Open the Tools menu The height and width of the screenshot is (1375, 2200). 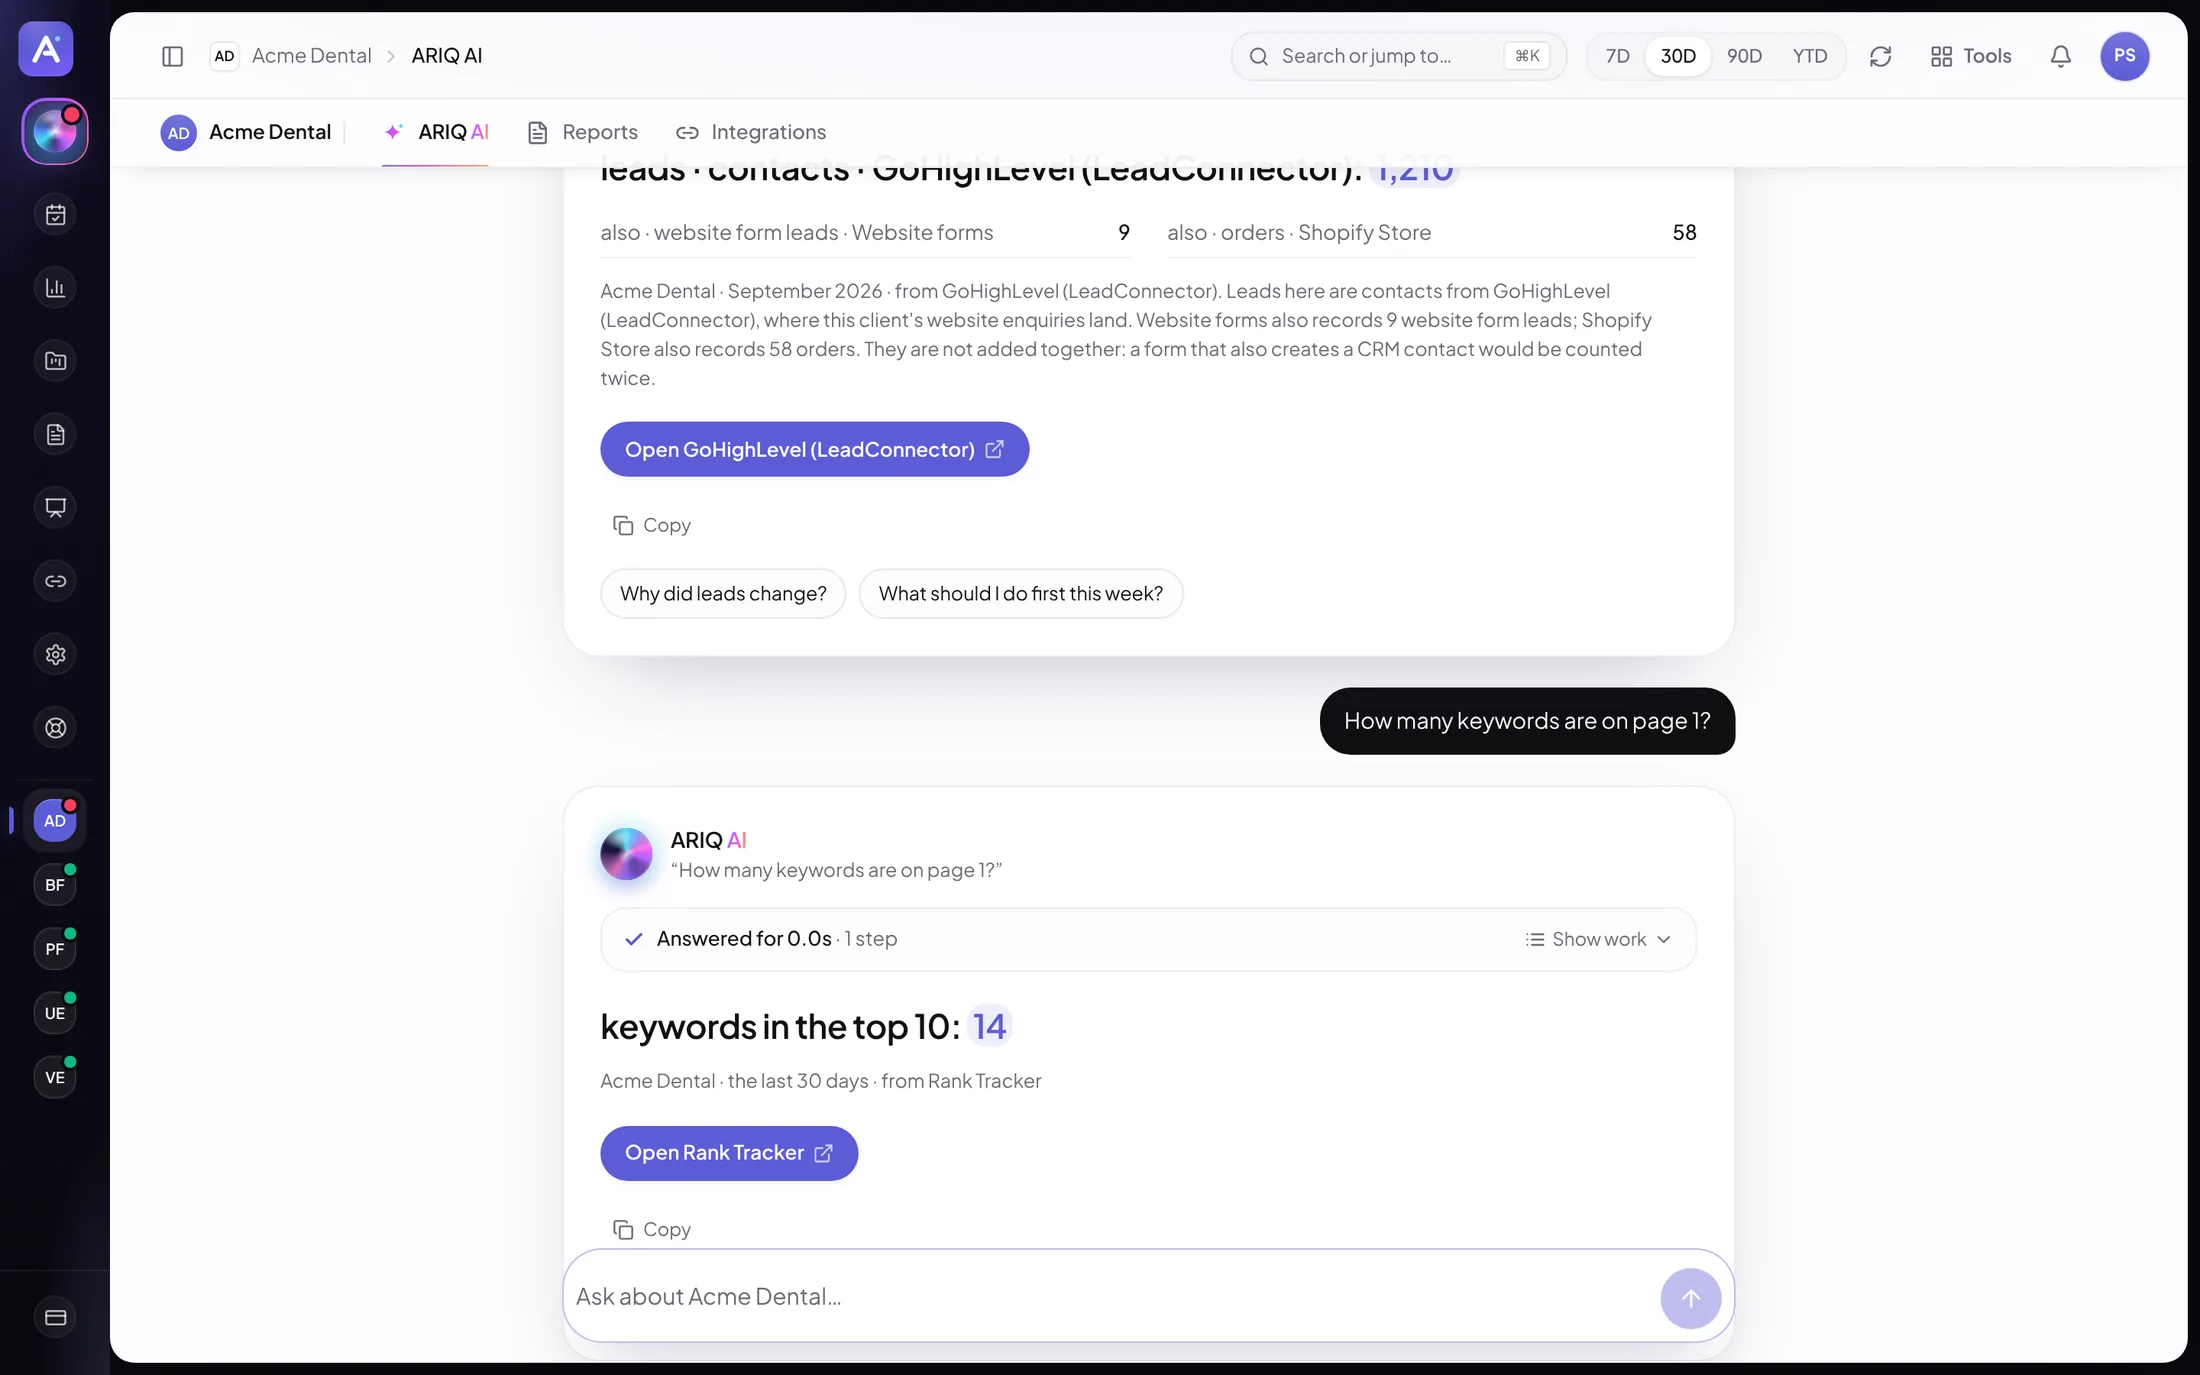pyautogui.click(x=1970, y=56)
